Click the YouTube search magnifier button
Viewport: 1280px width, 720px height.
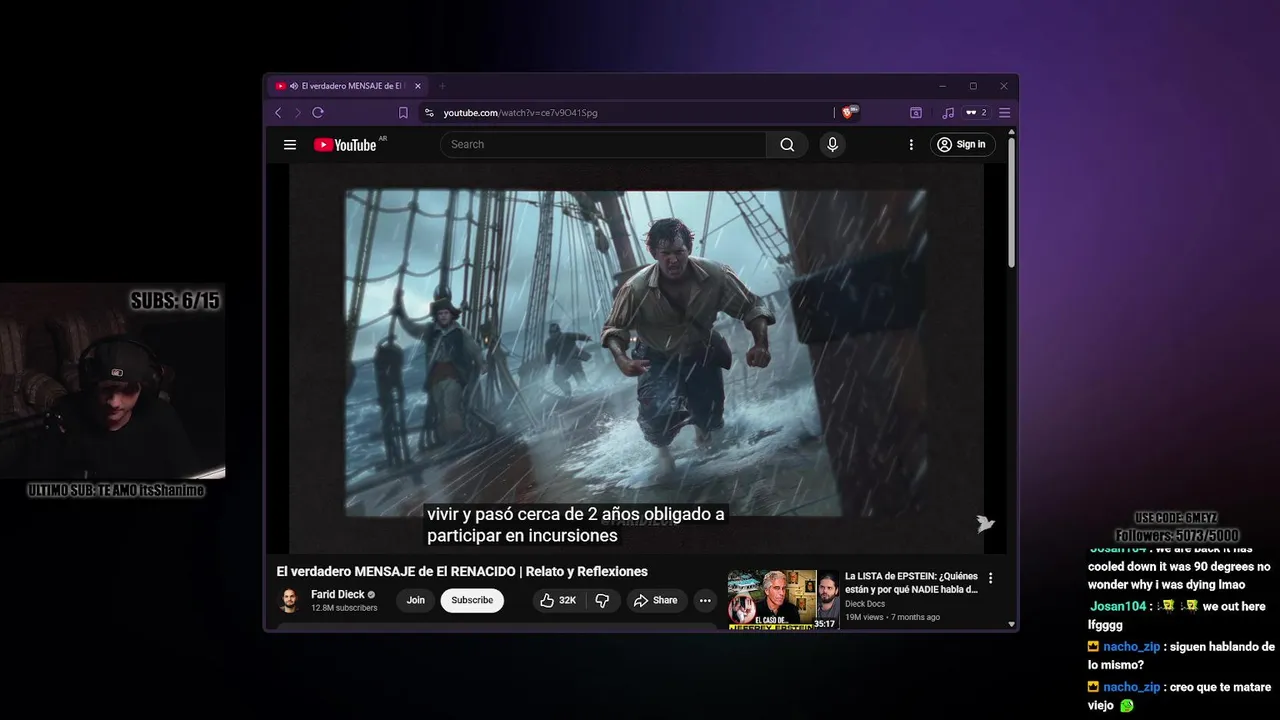pyautogui.click(x=787, y=145)
